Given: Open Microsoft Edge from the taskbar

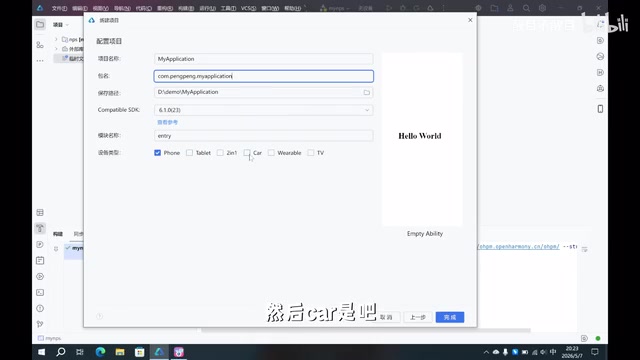Looking at the screenshot, I should (x=100, y=352).
